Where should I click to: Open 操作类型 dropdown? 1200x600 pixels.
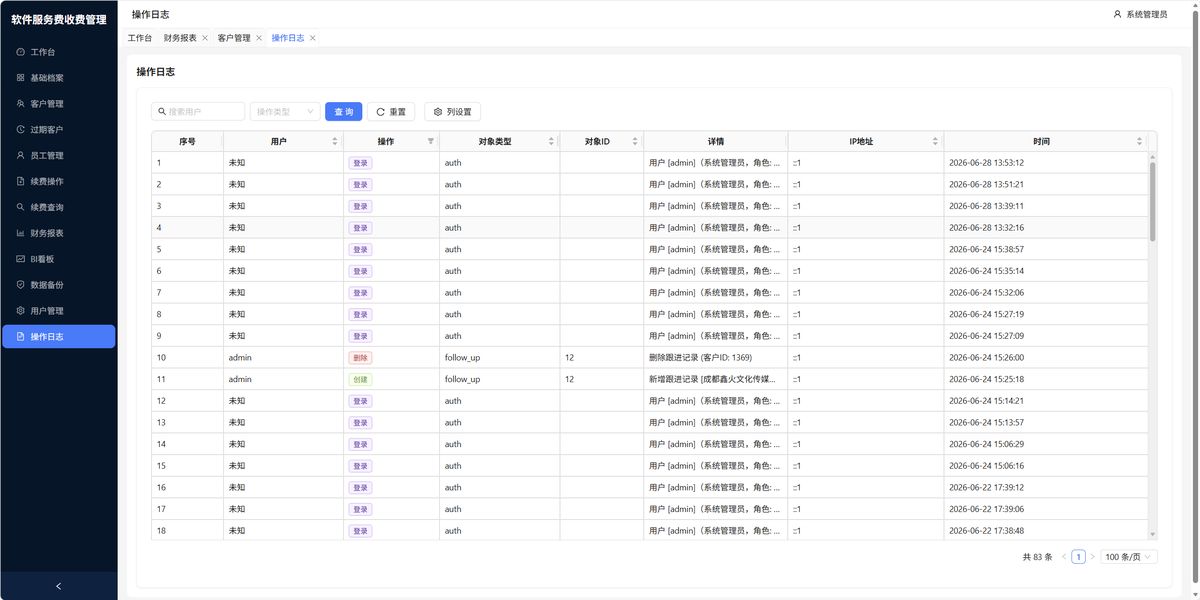click(285, 112)
